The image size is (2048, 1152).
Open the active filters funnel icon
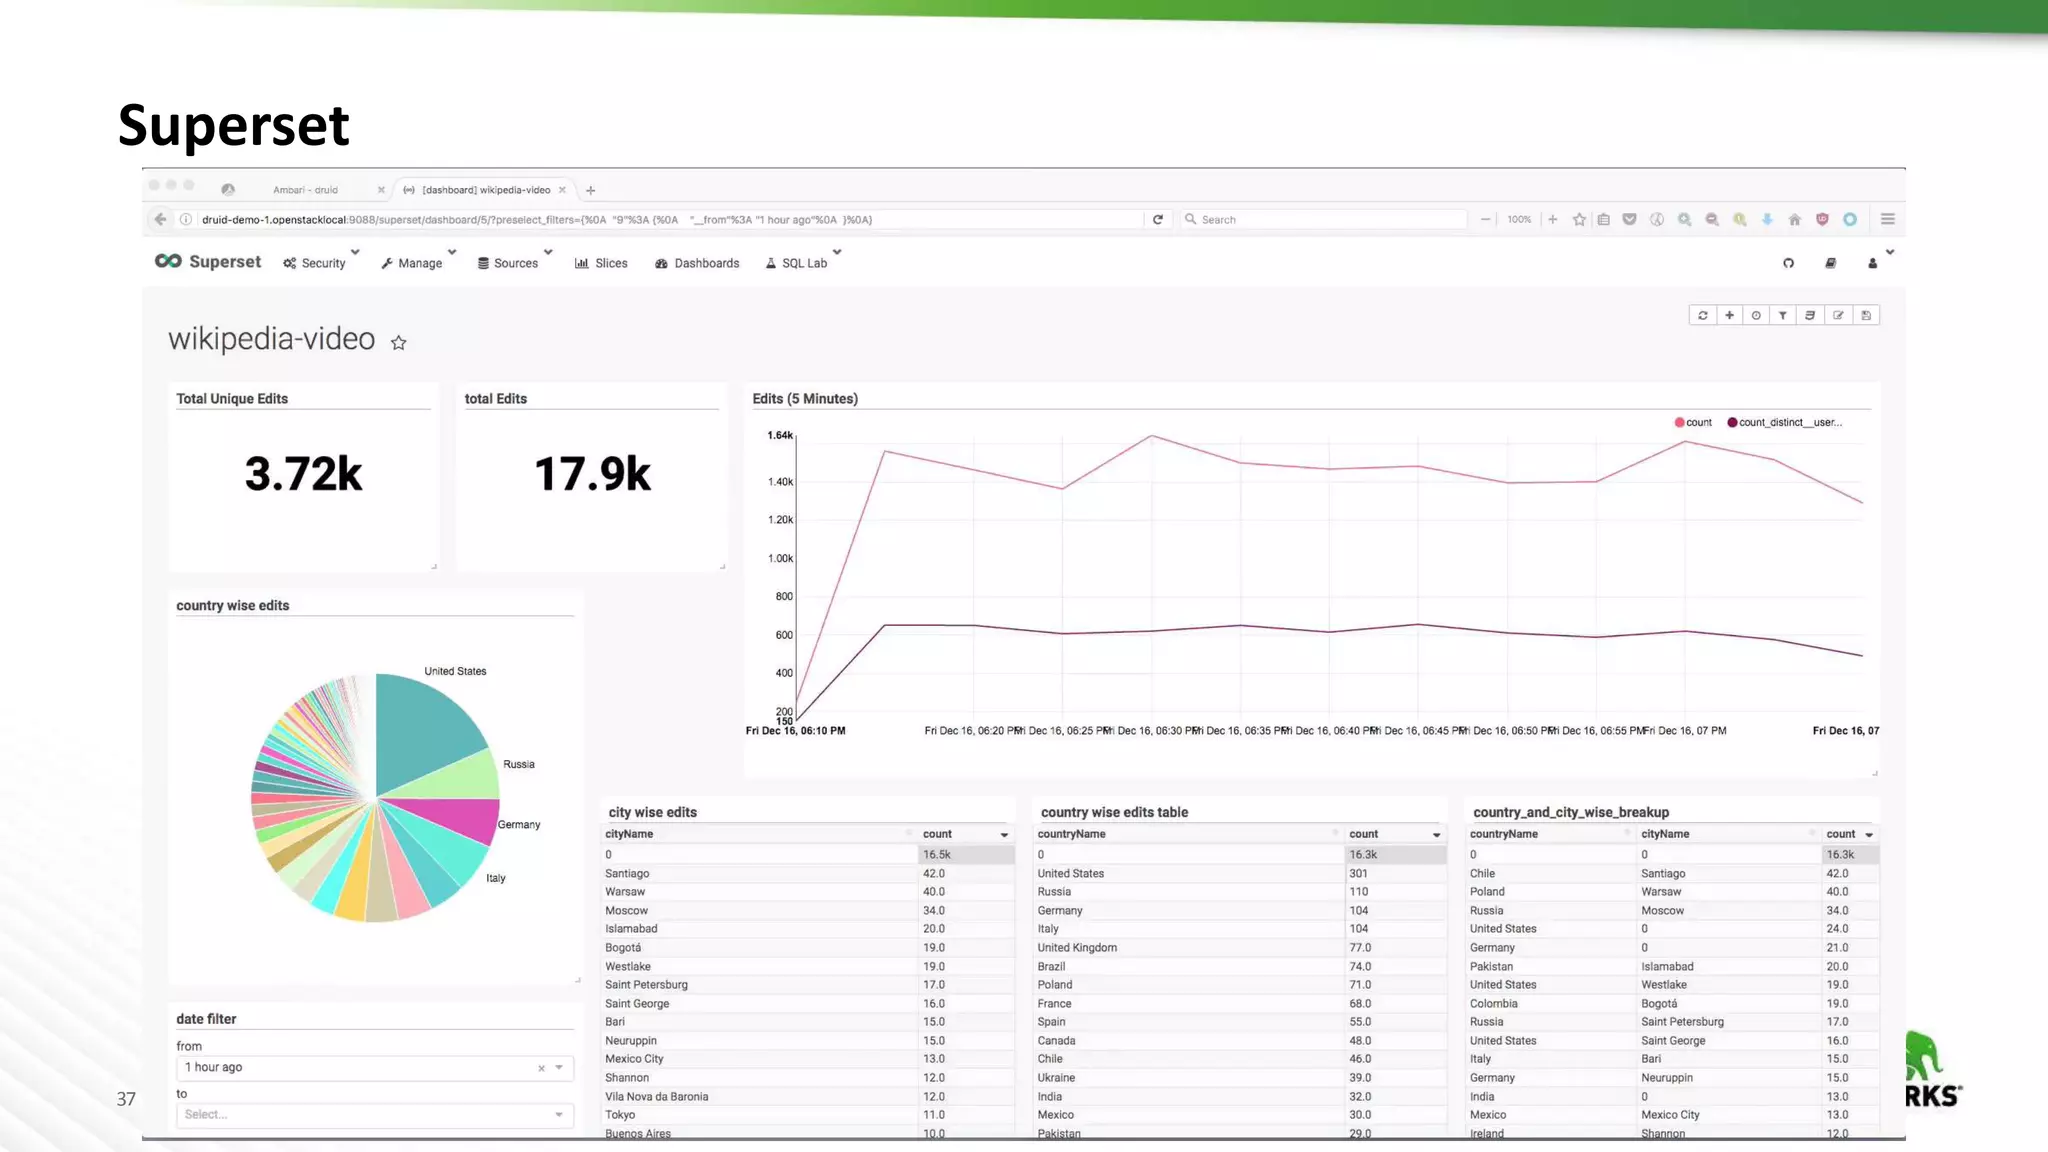coord(1783,315)
